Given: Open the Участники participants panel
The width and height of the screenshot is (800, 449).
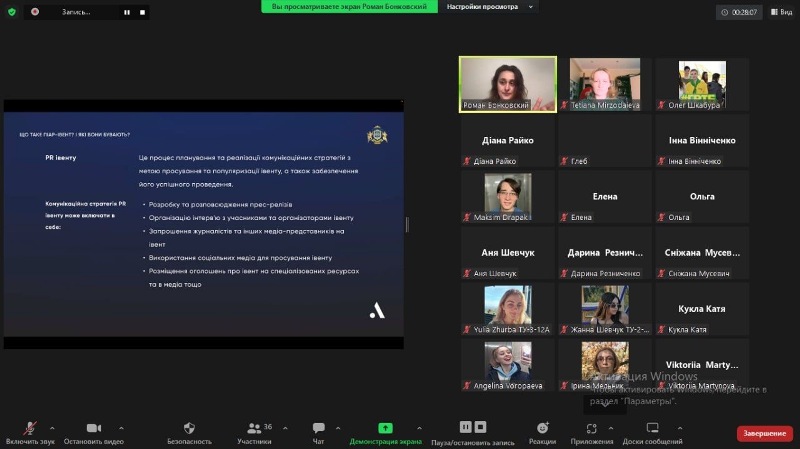Looking at the screenshot, I should tap(255, 433).
